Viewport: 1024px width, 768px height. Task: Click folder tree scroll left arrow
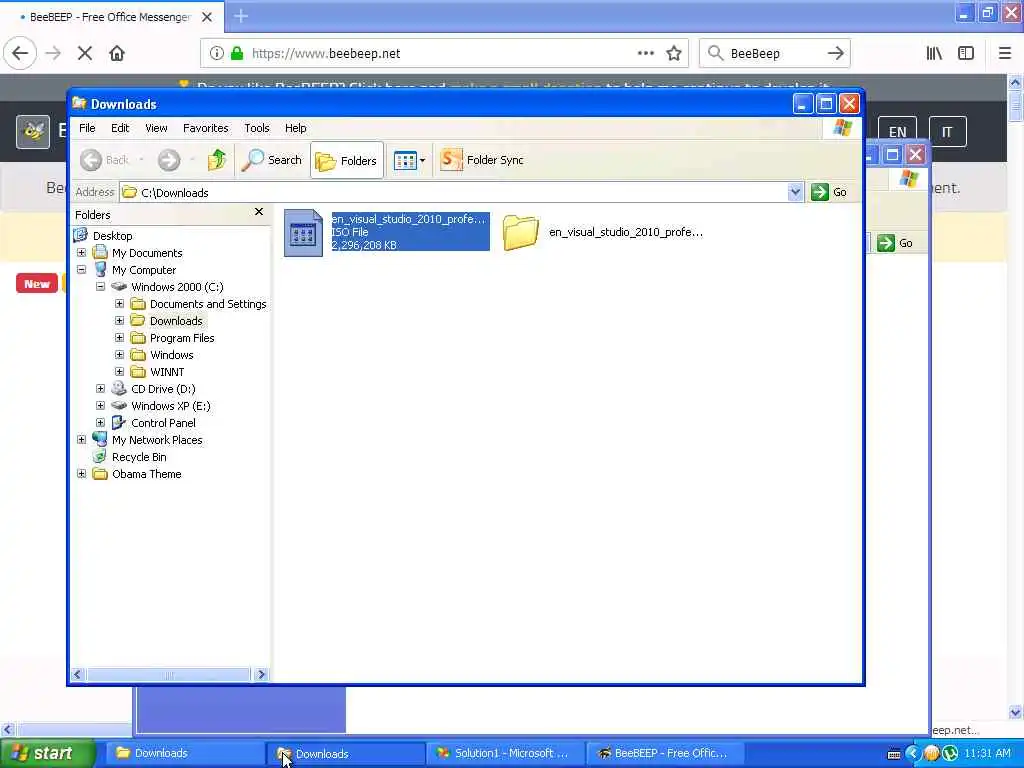[78, 674]
